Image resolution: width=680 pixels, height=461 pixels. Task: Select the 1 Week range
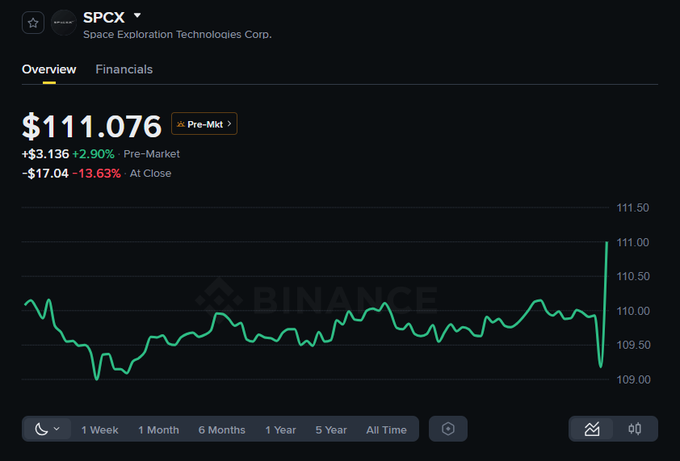click(100, 430)
